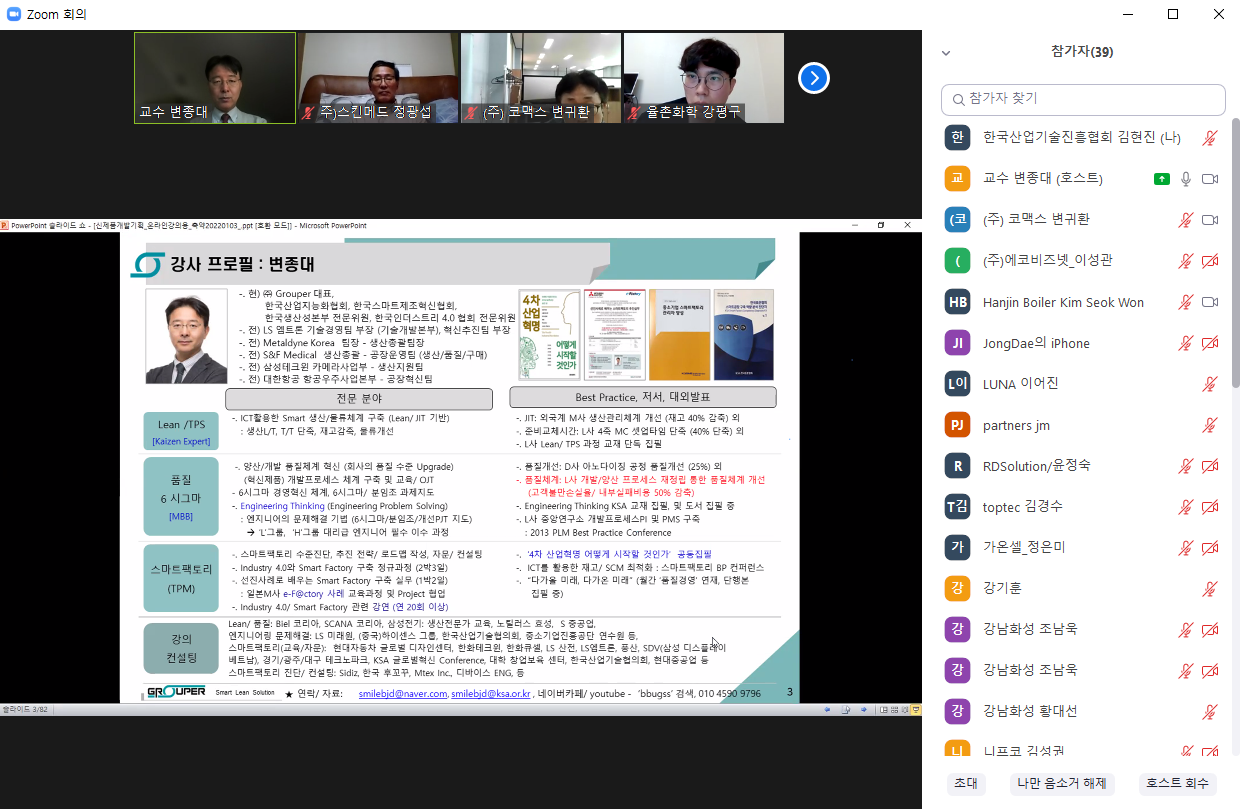Click the 참가자(39) panel title
Image resolution: width=1241 pixels, height=809 pixels.
coord(1082,52)
